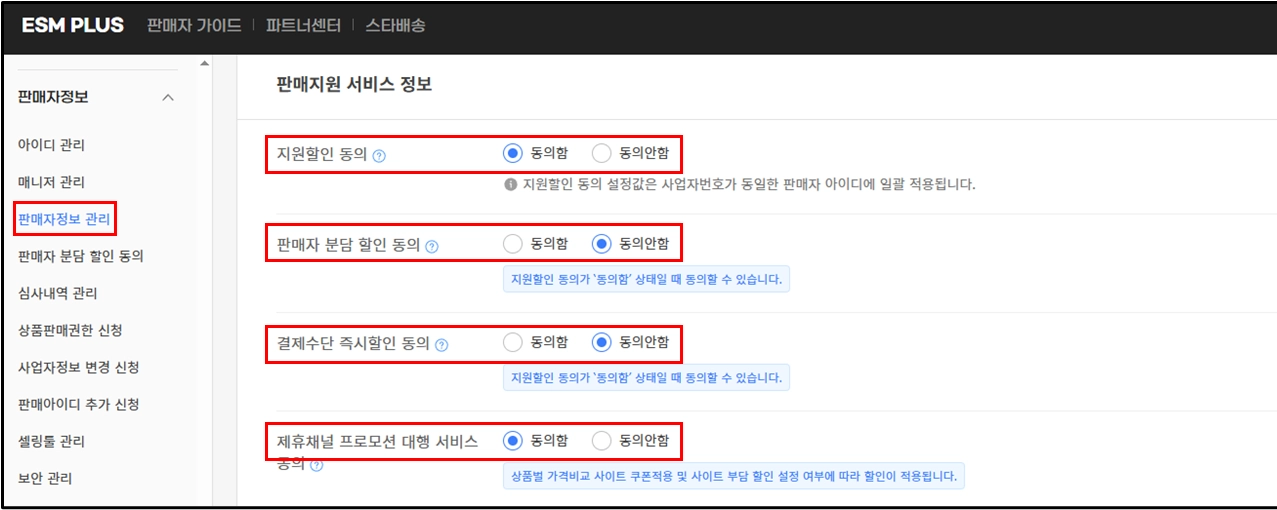Select 동의함 for 지원할인 동의
Viewport: 1277px width, 510px height.
[513, 154]
